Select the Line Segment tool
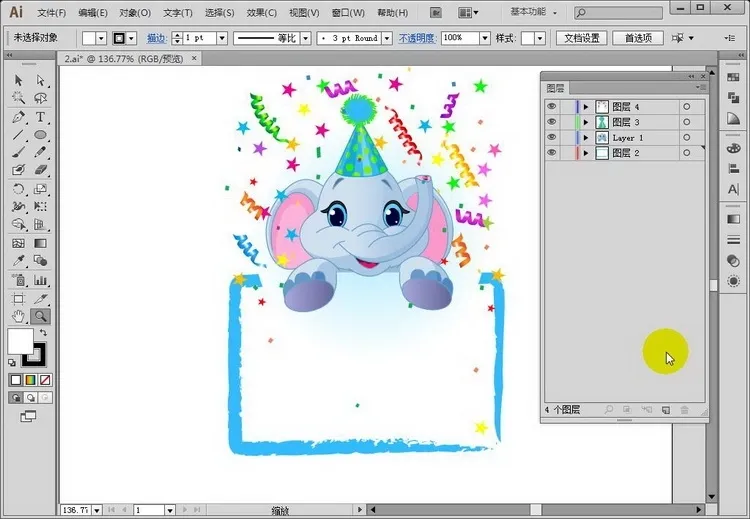The width and height of the screenshot is (750, 519). [x=18, y=135]
